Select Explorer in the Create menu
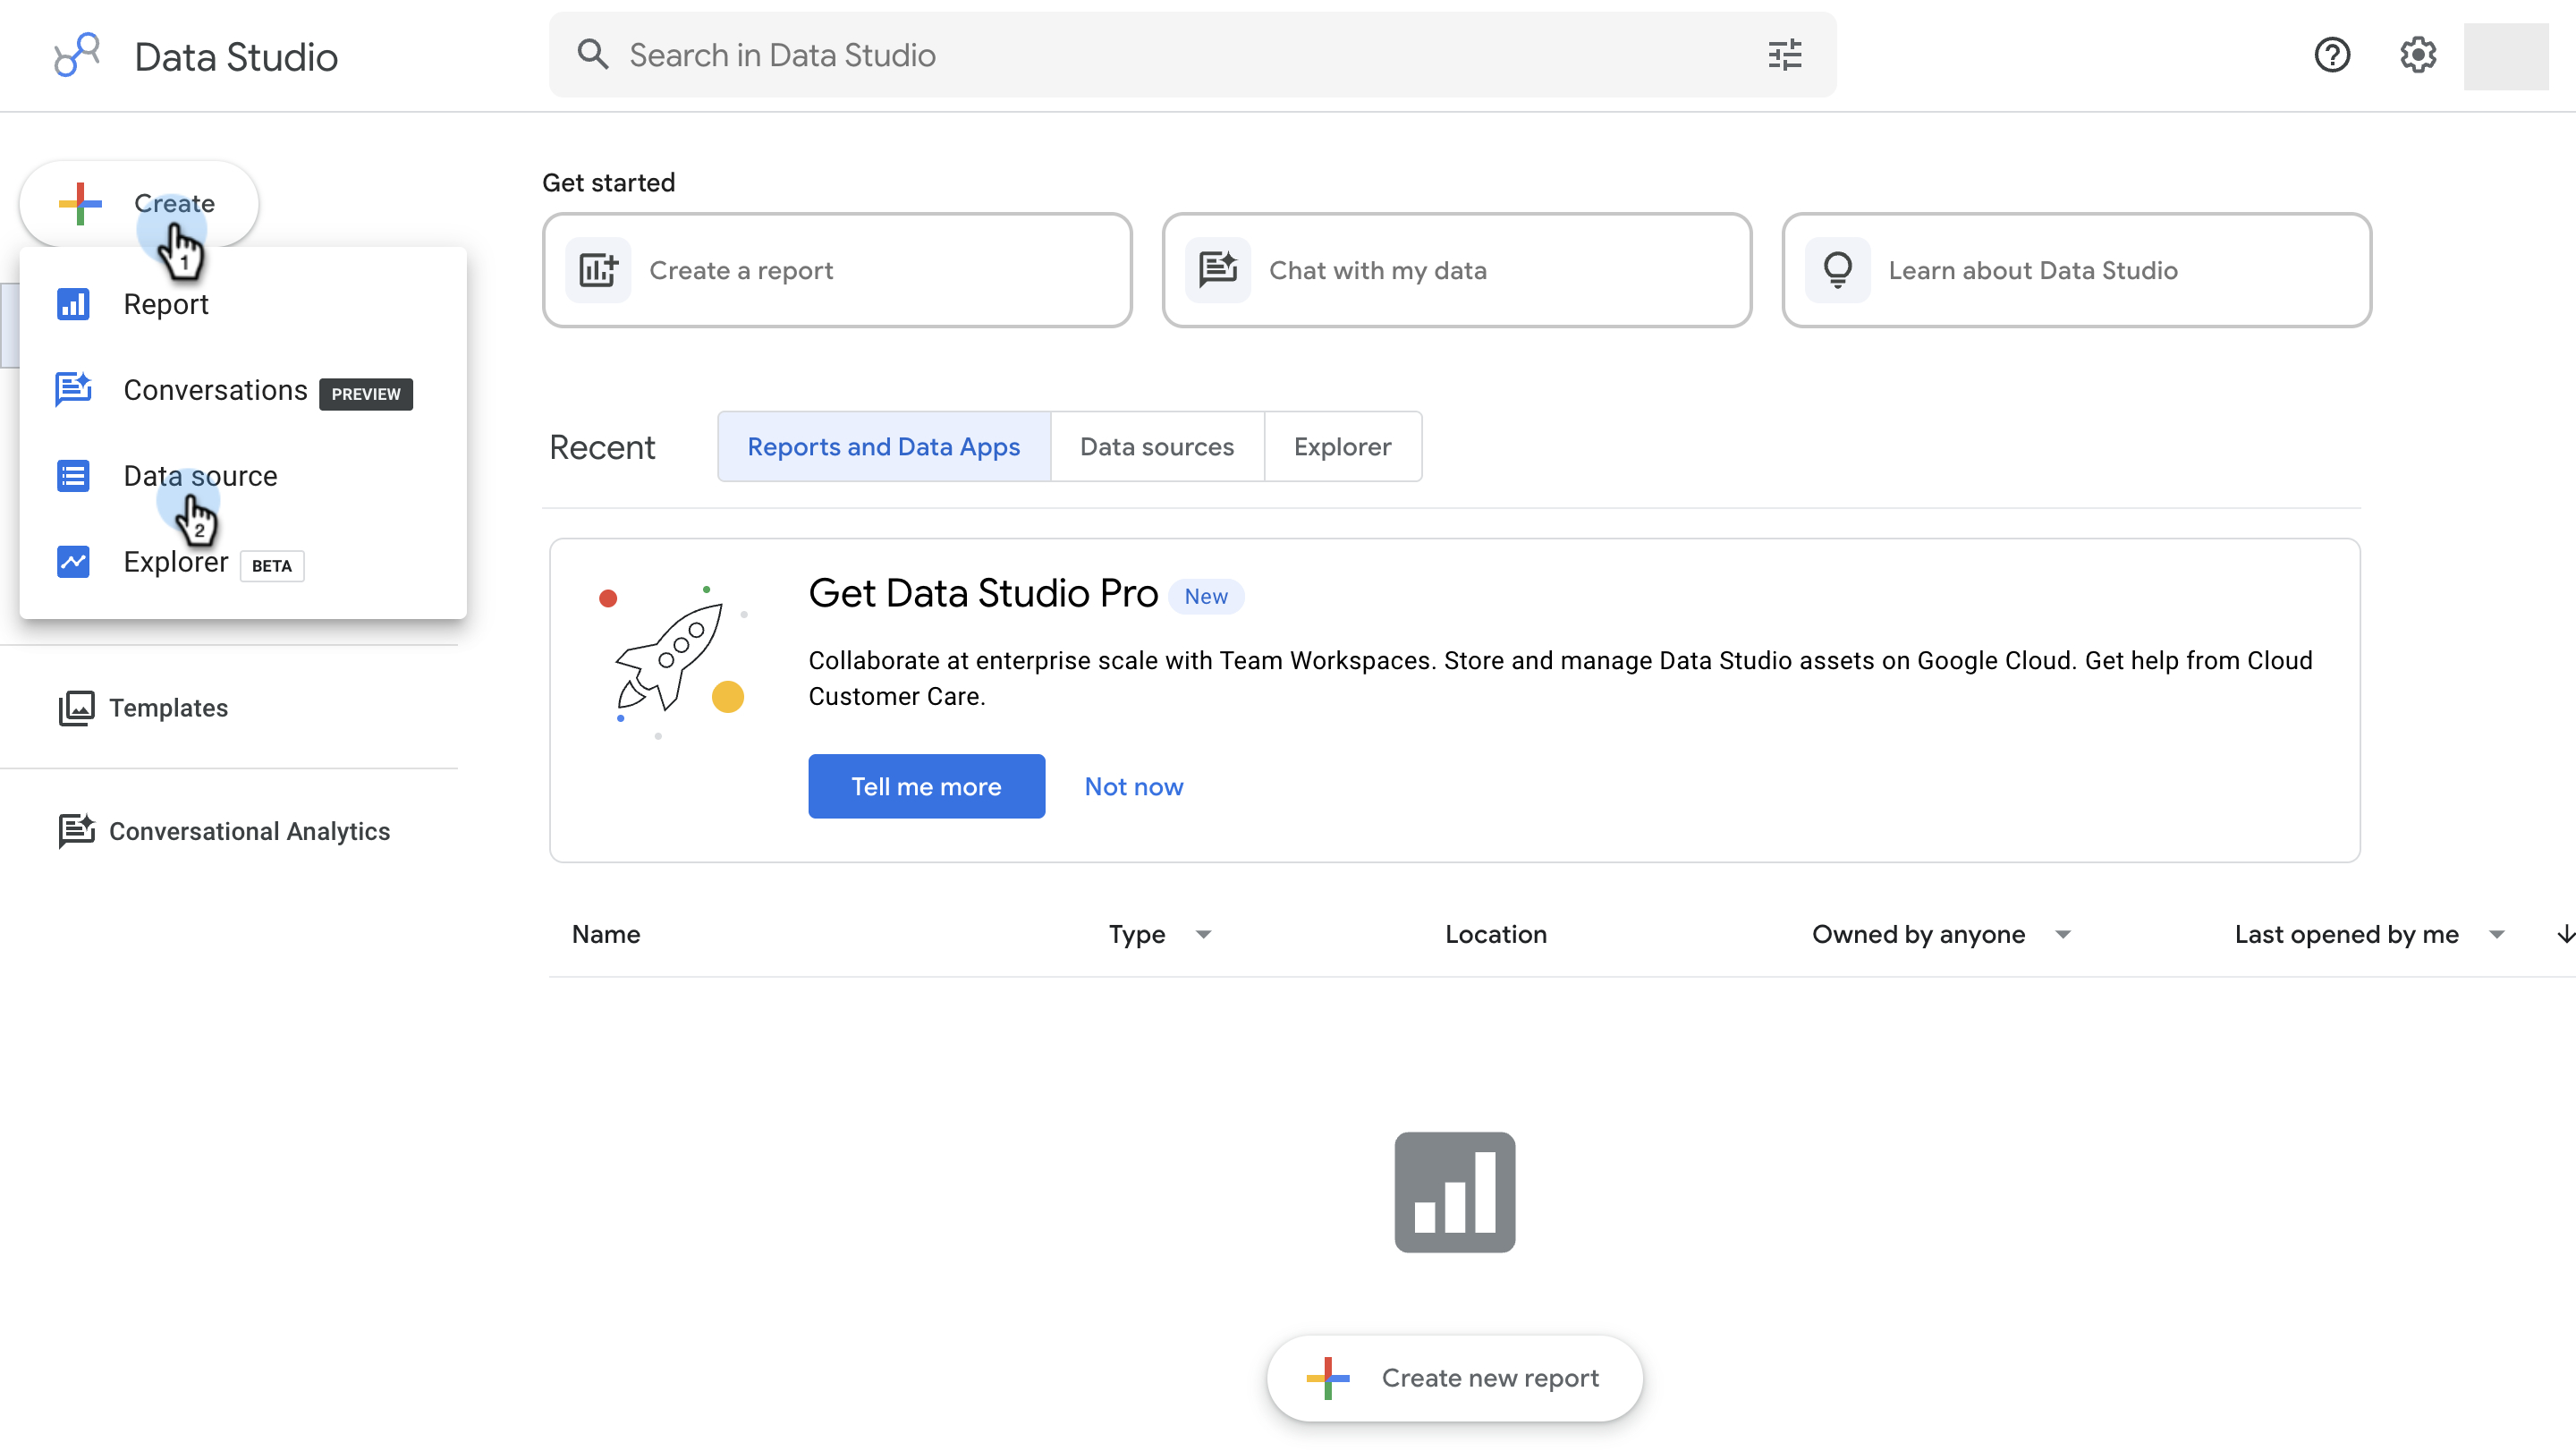 (243, 562)
